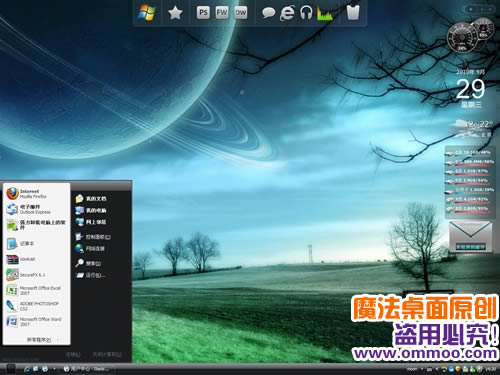
Task: Launch Fireworks from the FW dock icon
Action: (222, 13)
